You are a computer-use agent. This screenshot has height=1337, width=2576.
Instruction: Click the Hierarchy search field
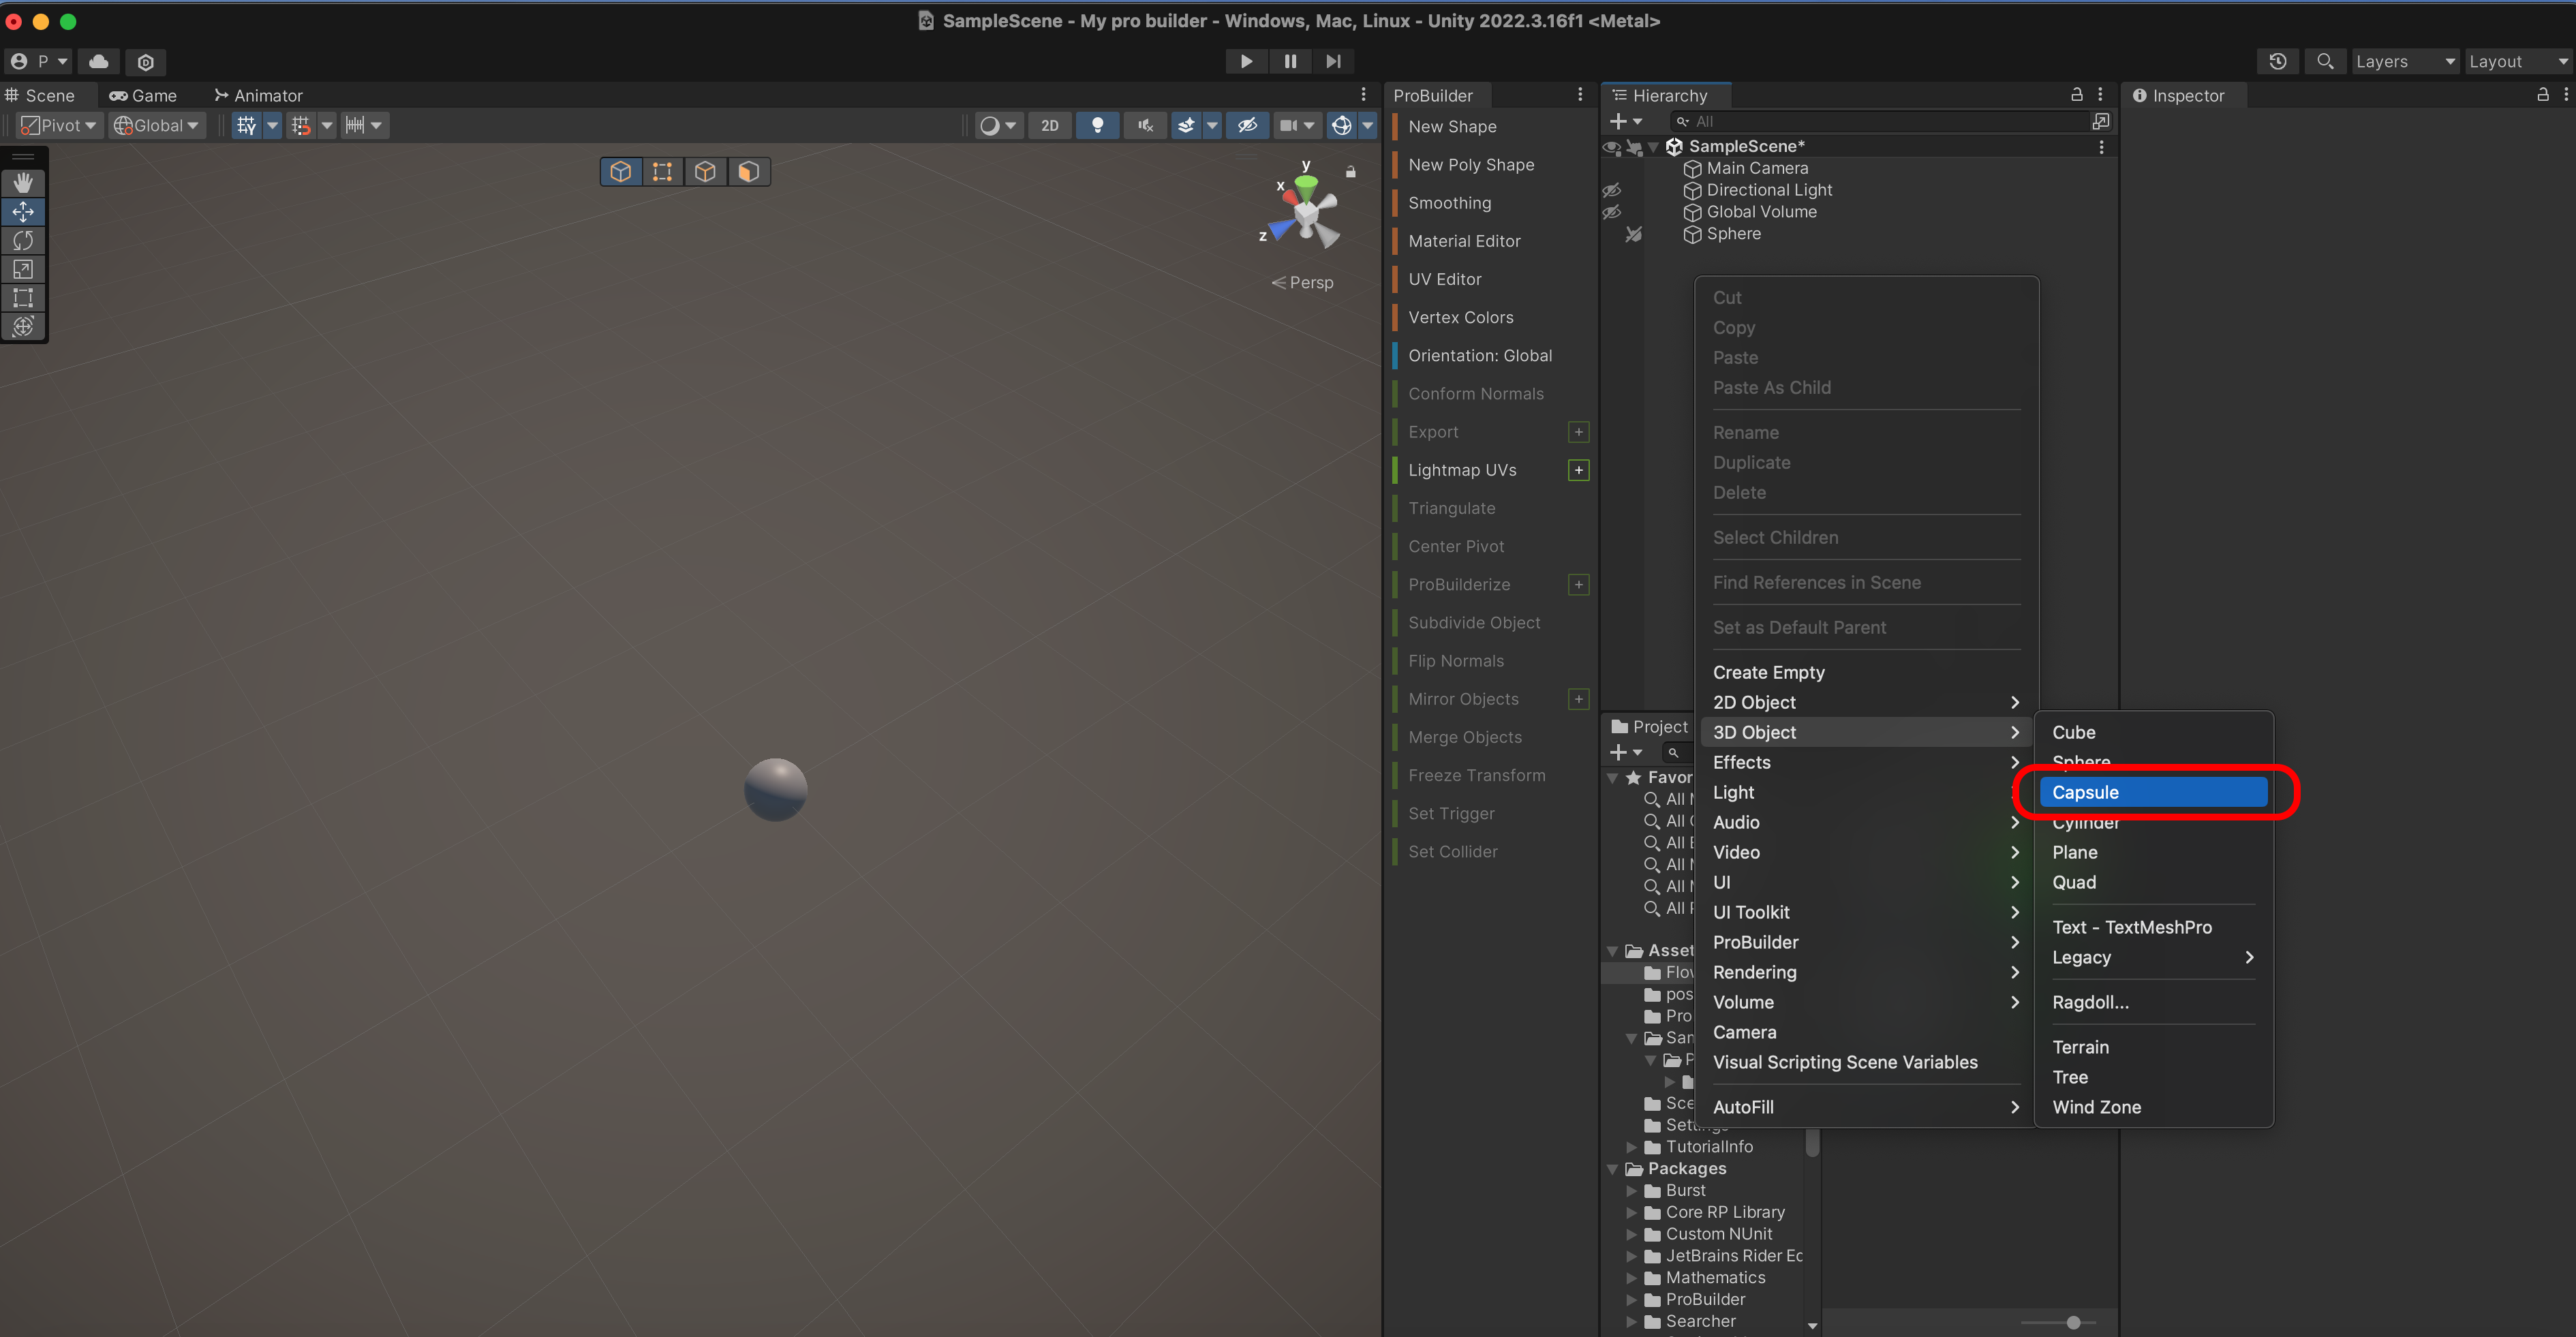(x=1880, y=121)
